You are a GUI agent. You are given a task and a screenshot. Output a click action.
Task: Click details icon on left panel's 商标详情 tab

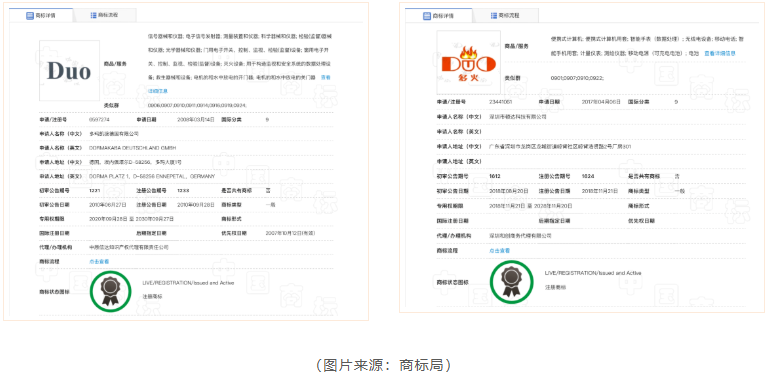click(30, 15)
